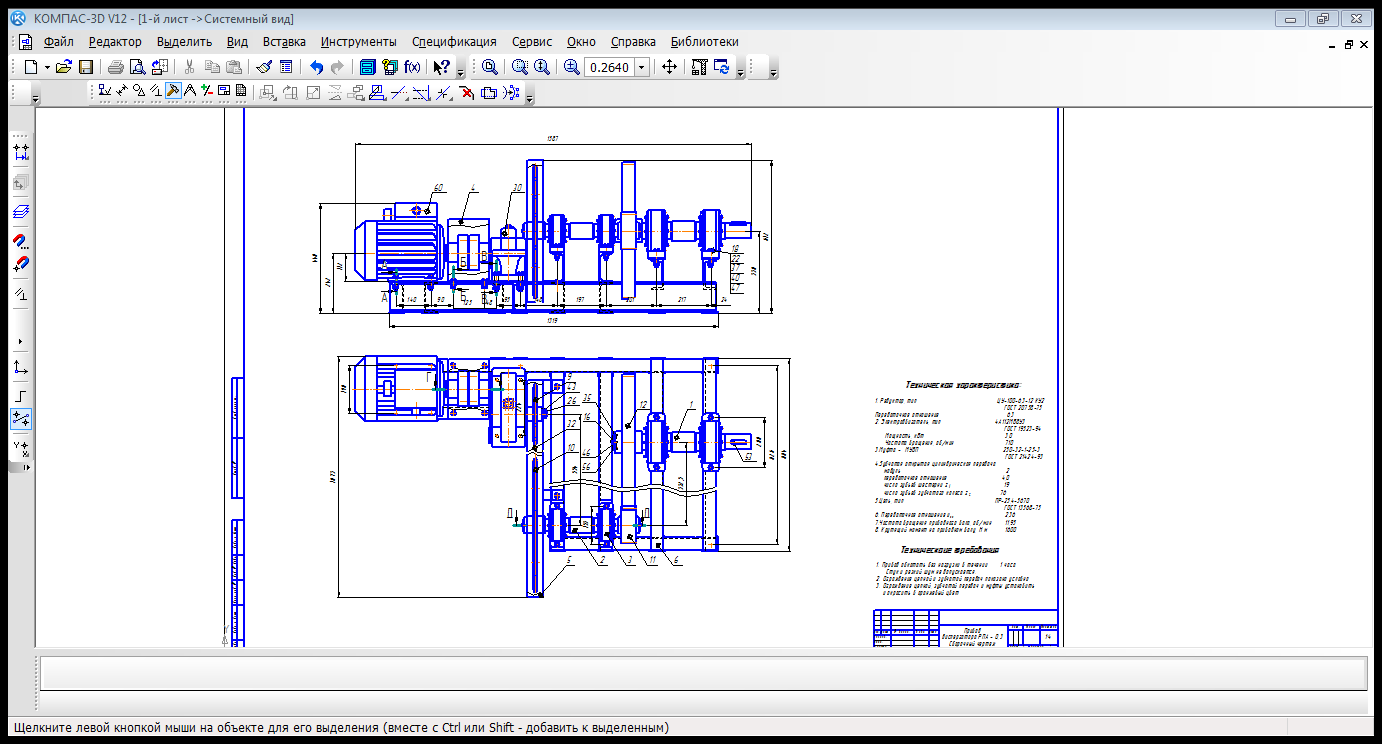
Task: Activate the pan view cross-arrows icon
Action: [669, 67]
